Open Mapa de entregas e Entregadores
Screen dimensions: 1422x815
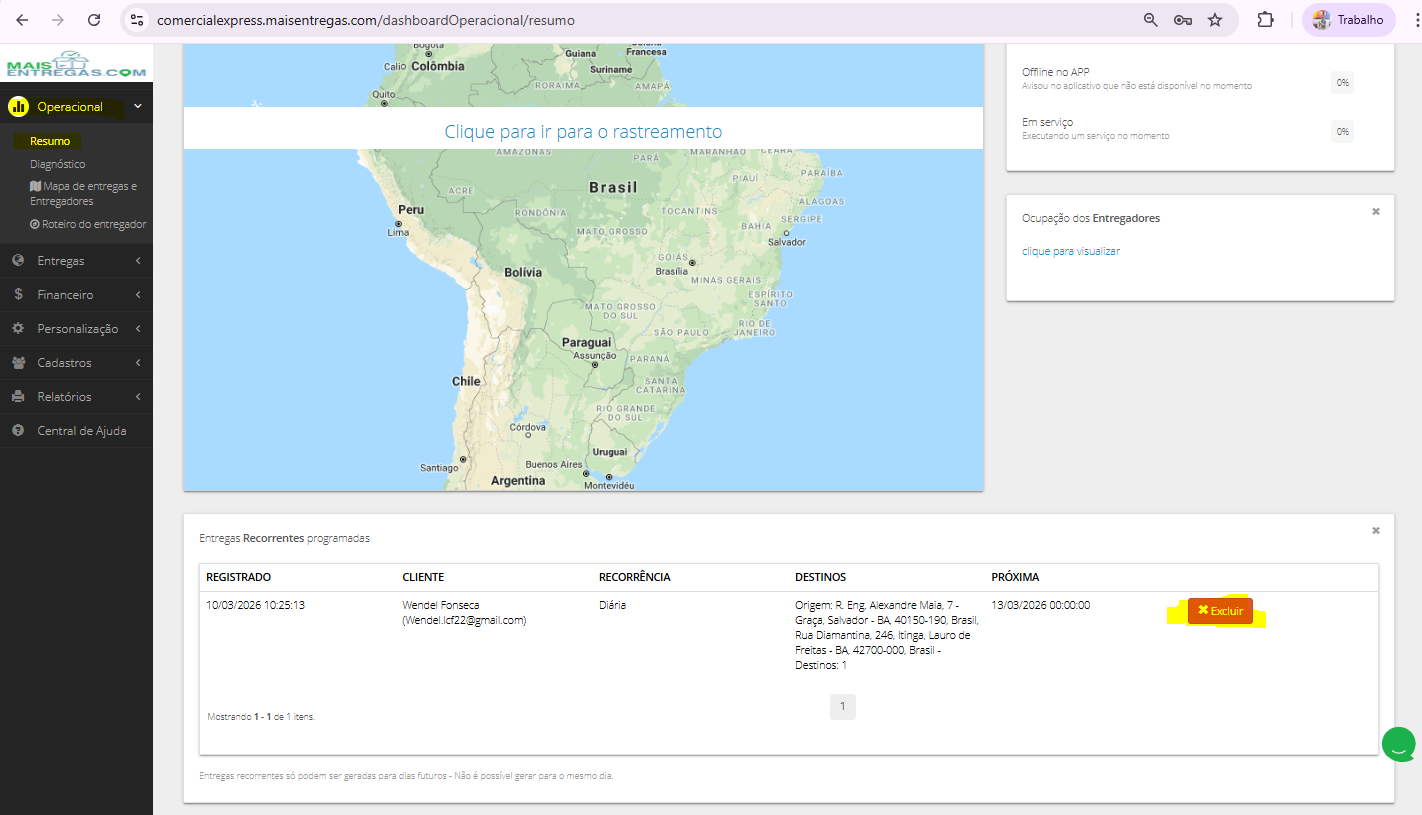(84, 194)
